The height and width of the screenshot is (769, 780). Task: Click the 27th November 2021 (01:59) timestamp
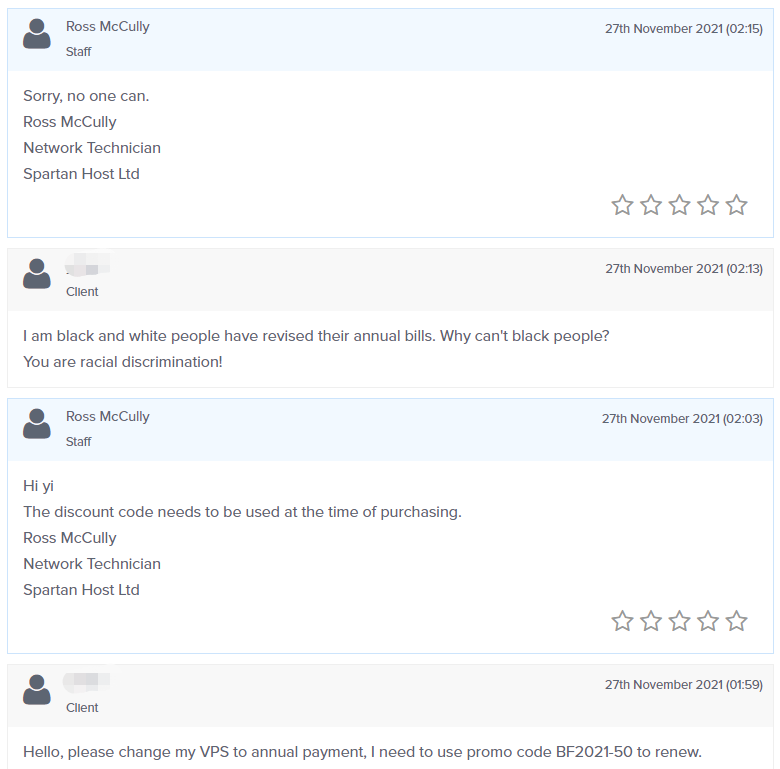click(683, 685)
